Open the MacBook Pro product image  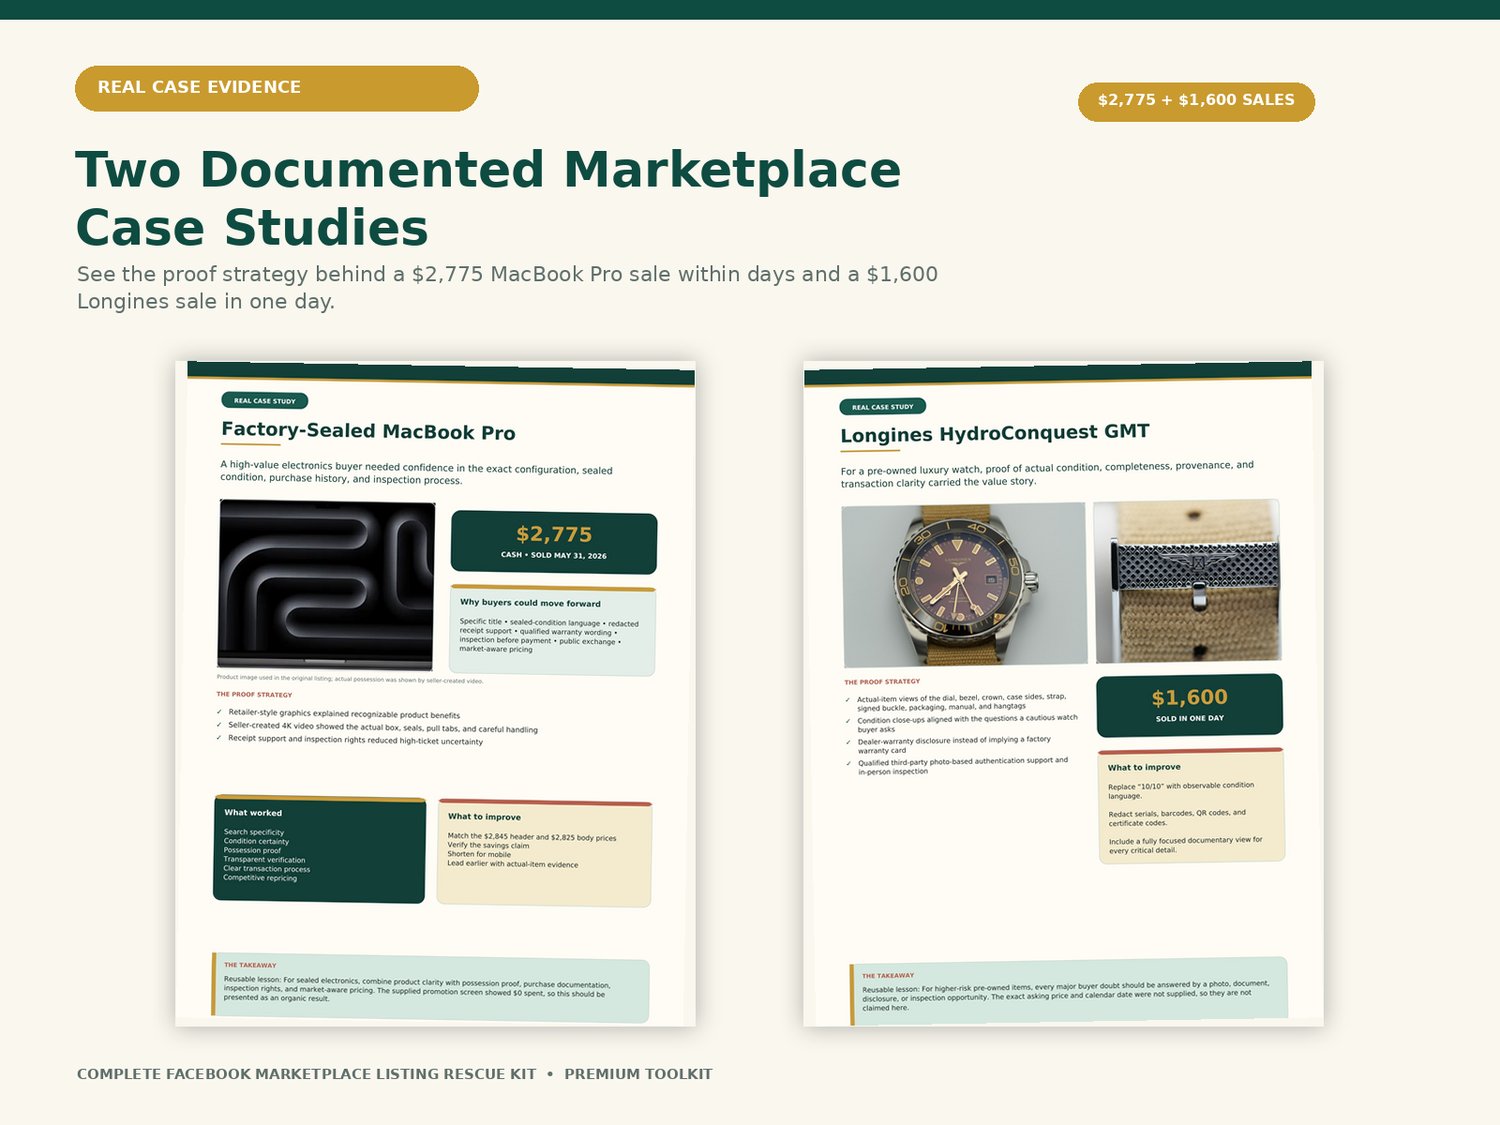point(326,585)
